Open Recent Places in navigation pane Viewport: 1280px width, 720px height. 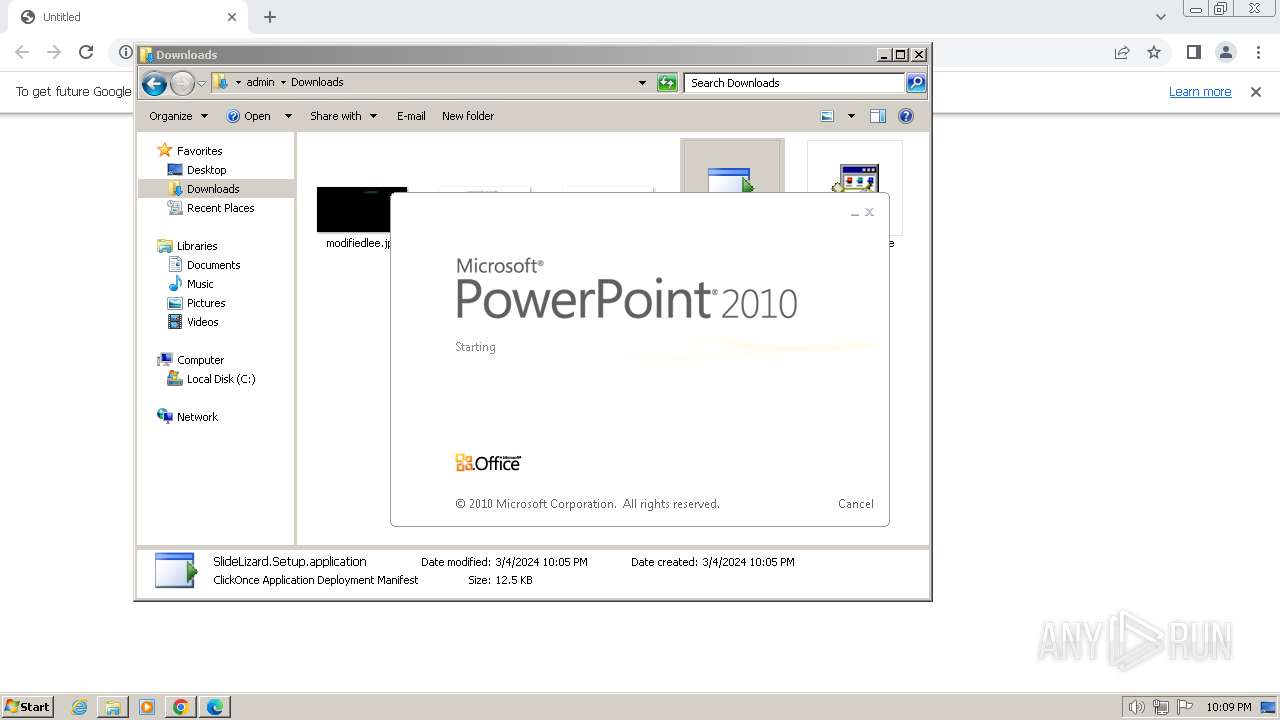coord(220,208)
